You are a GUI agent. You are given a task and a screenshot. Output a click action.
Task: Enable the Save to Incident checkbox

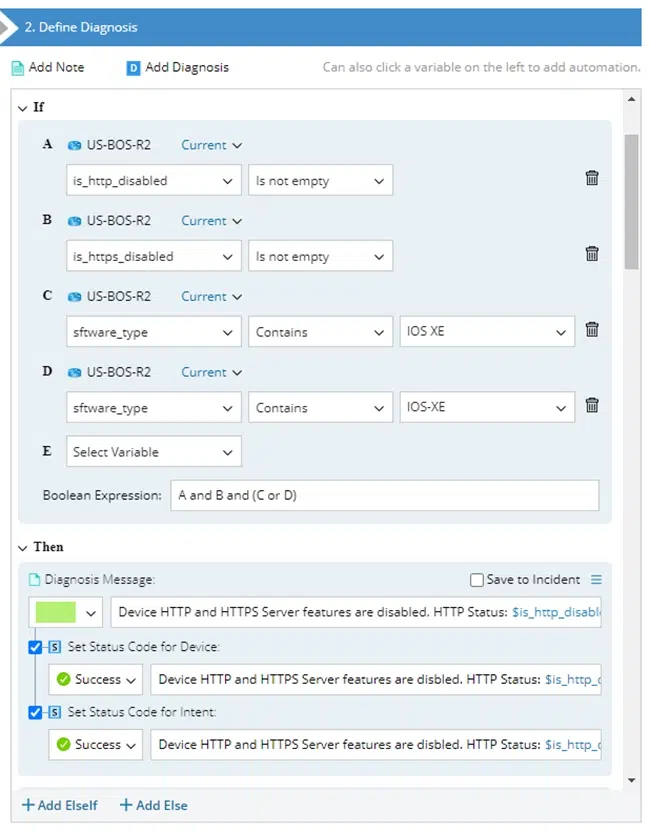coord(476,579)
